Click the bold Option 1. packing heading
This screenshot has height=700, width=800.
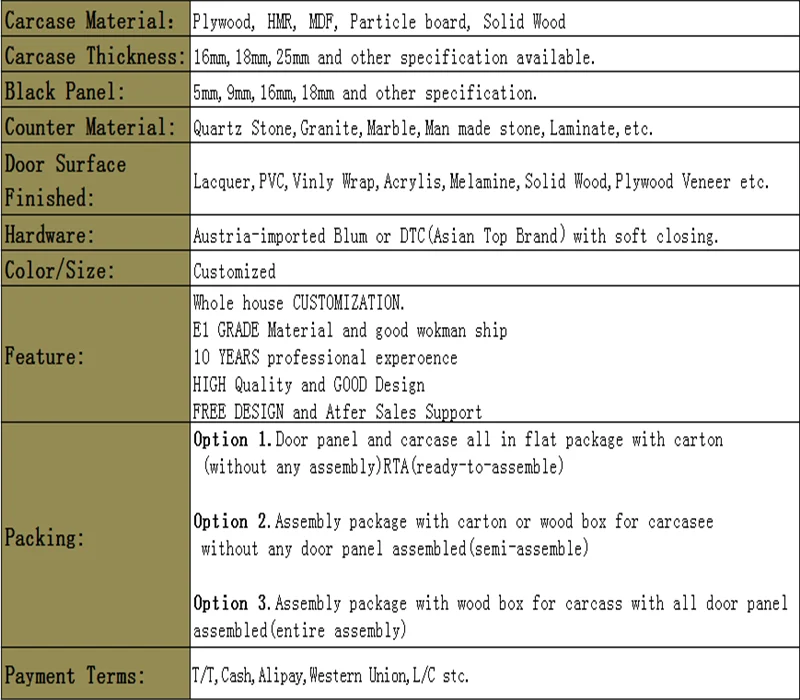pos(232,440)
